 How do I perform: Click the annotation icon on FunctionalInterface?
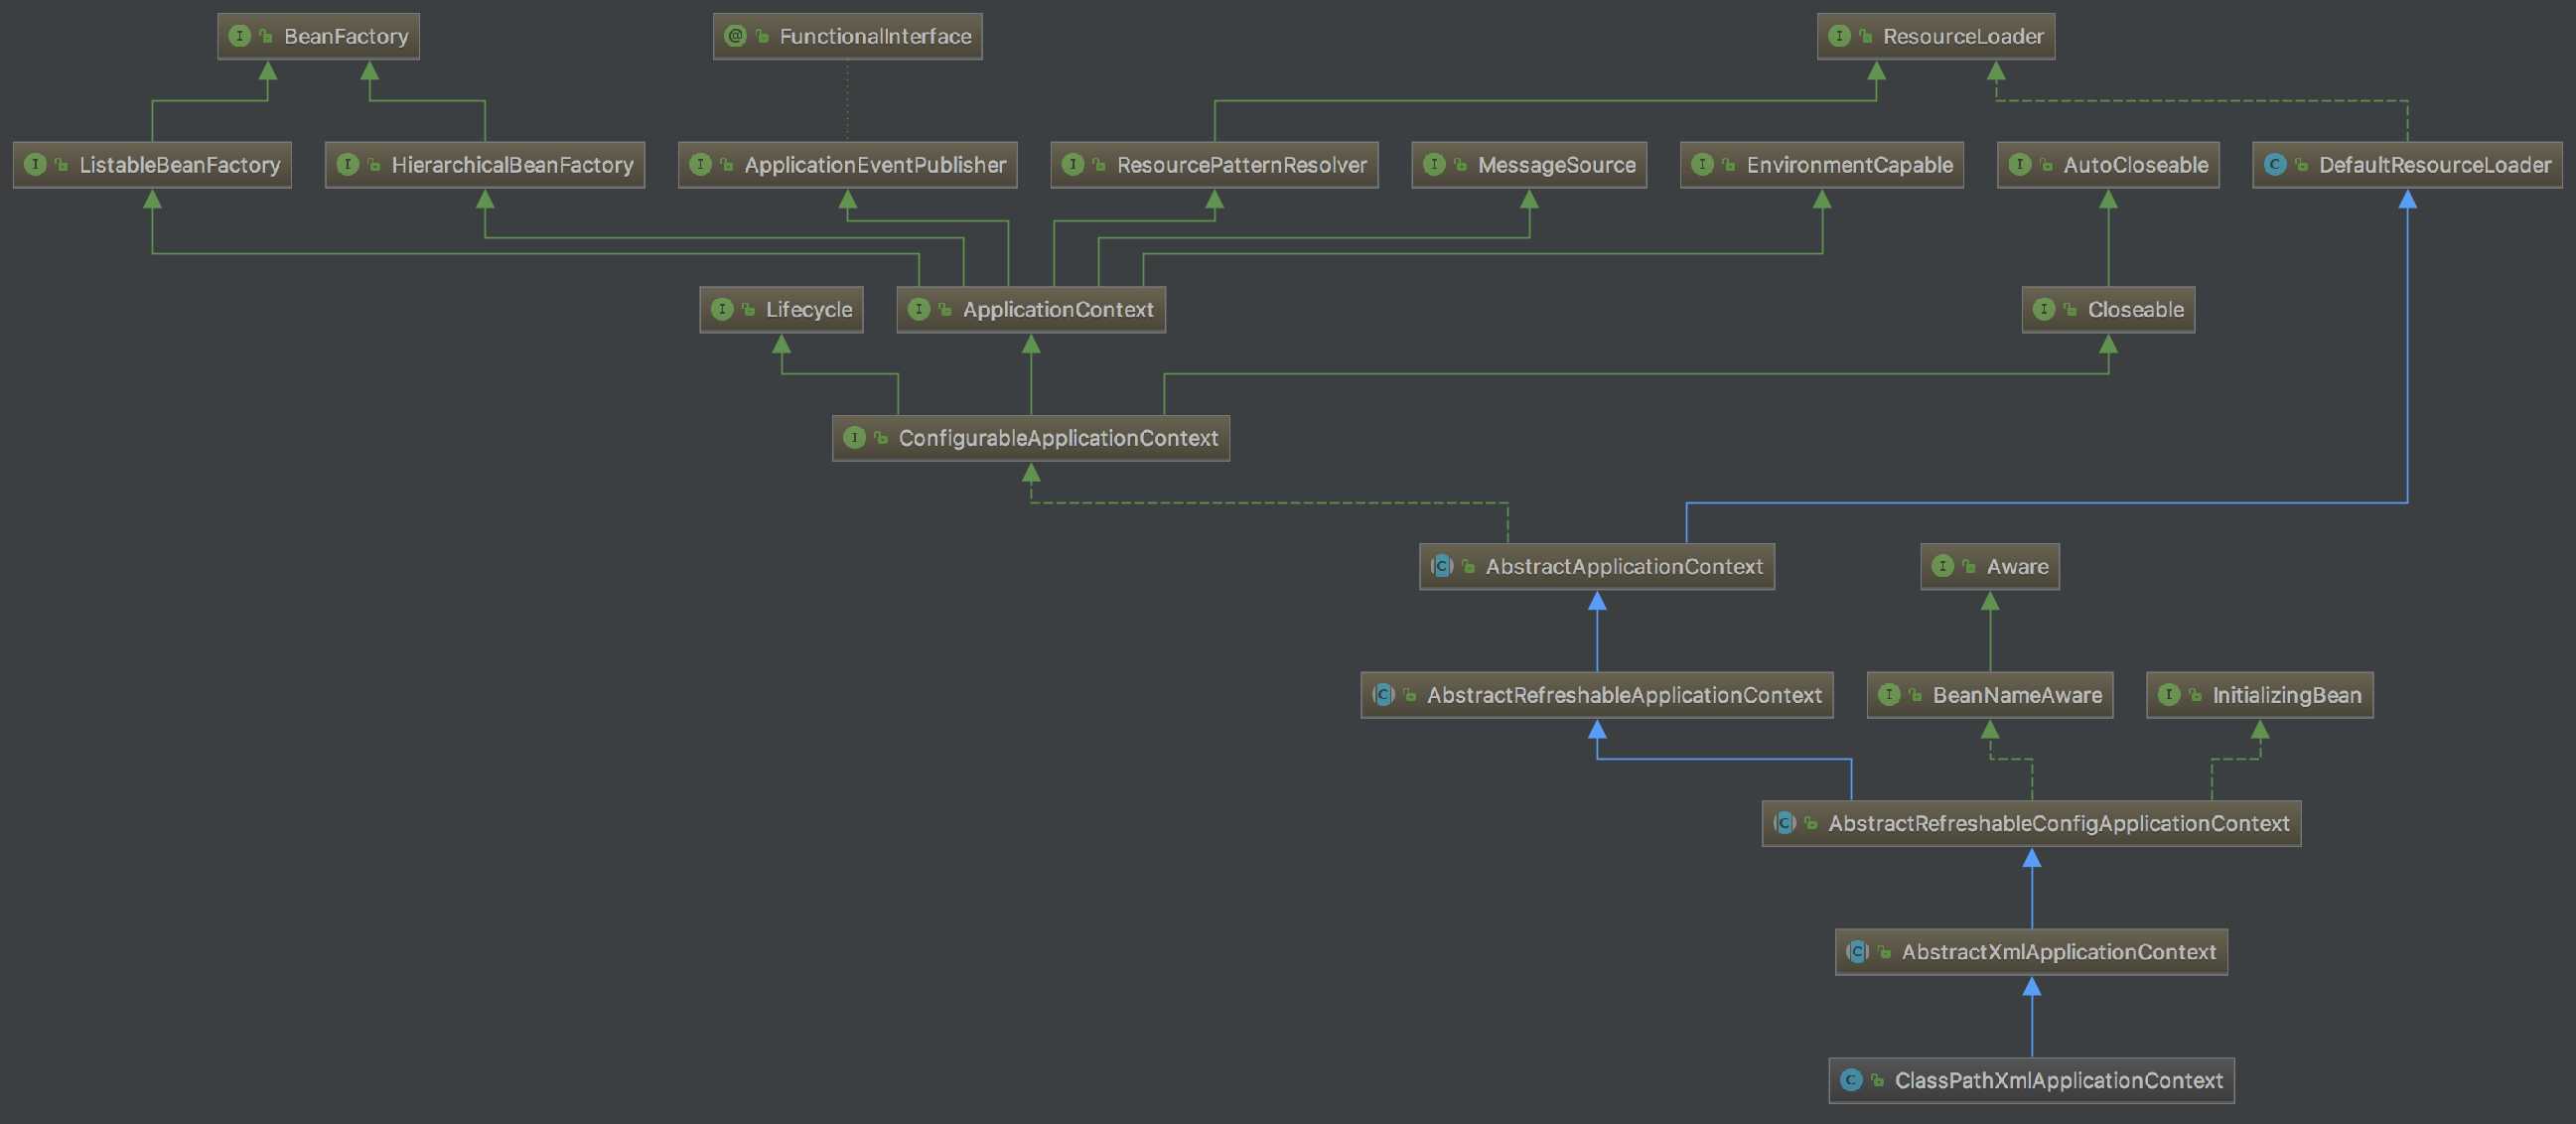pyautogui.click(x=735, y=36)
